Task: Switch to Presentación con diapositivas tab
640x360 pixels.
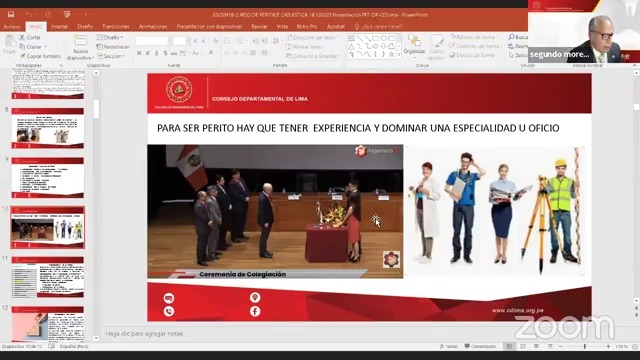Action: pyautogui.click(x=209, y=27)
